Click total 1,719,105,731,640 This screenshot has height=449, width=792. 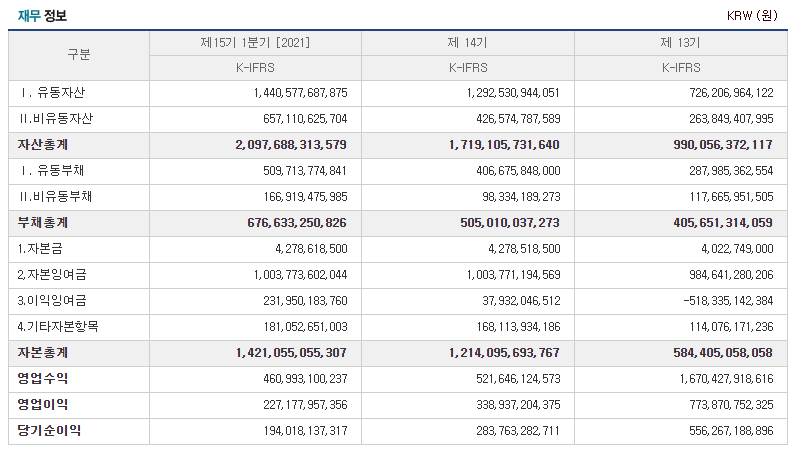tap(504, 145)
